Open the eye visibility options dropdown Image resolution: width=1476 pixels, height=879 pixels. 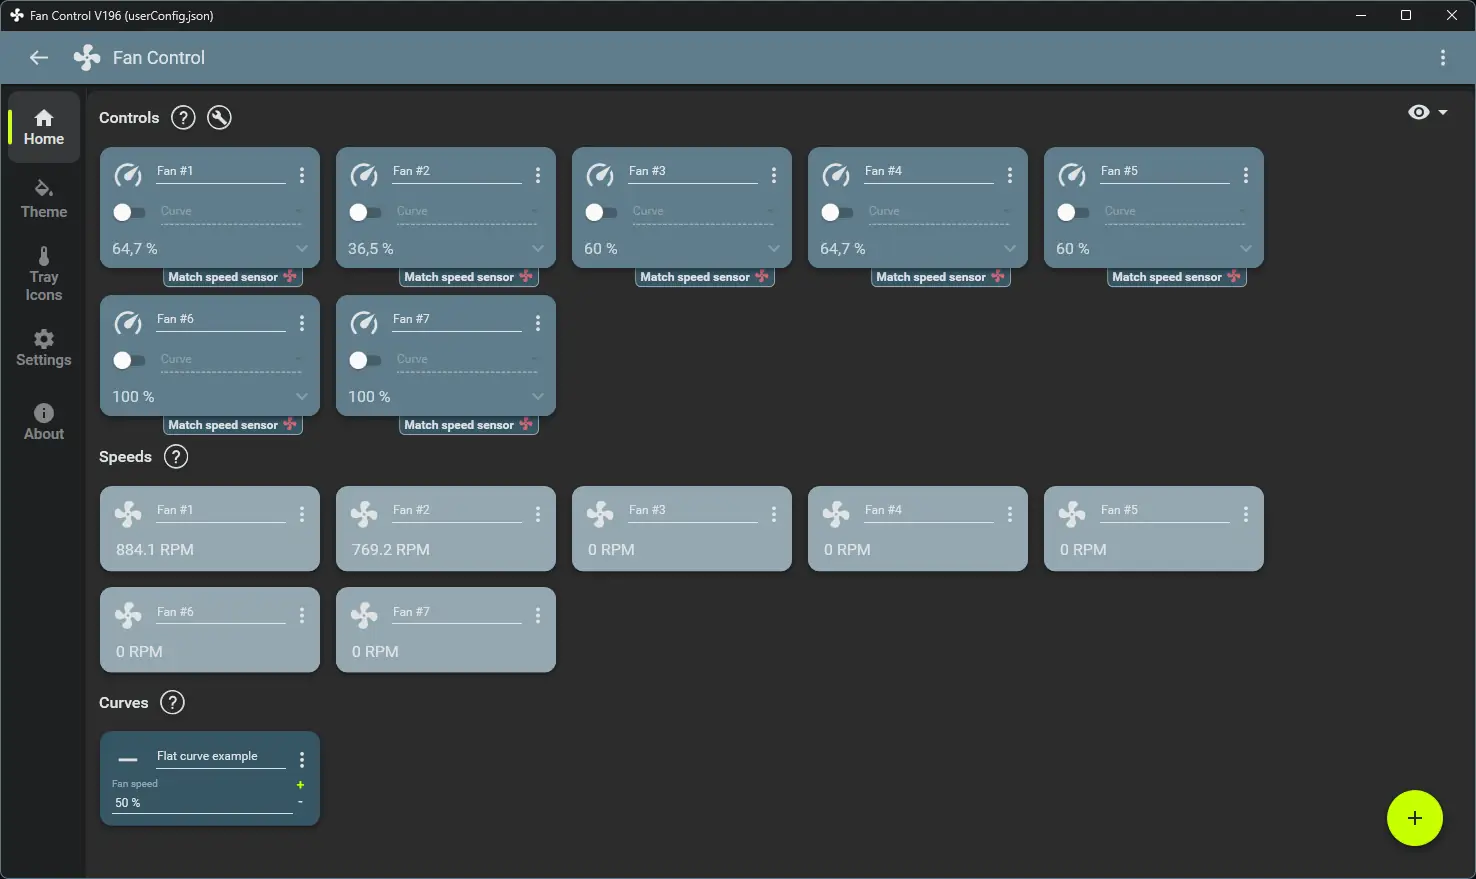pyautogui.click(x=1427, y=112)
